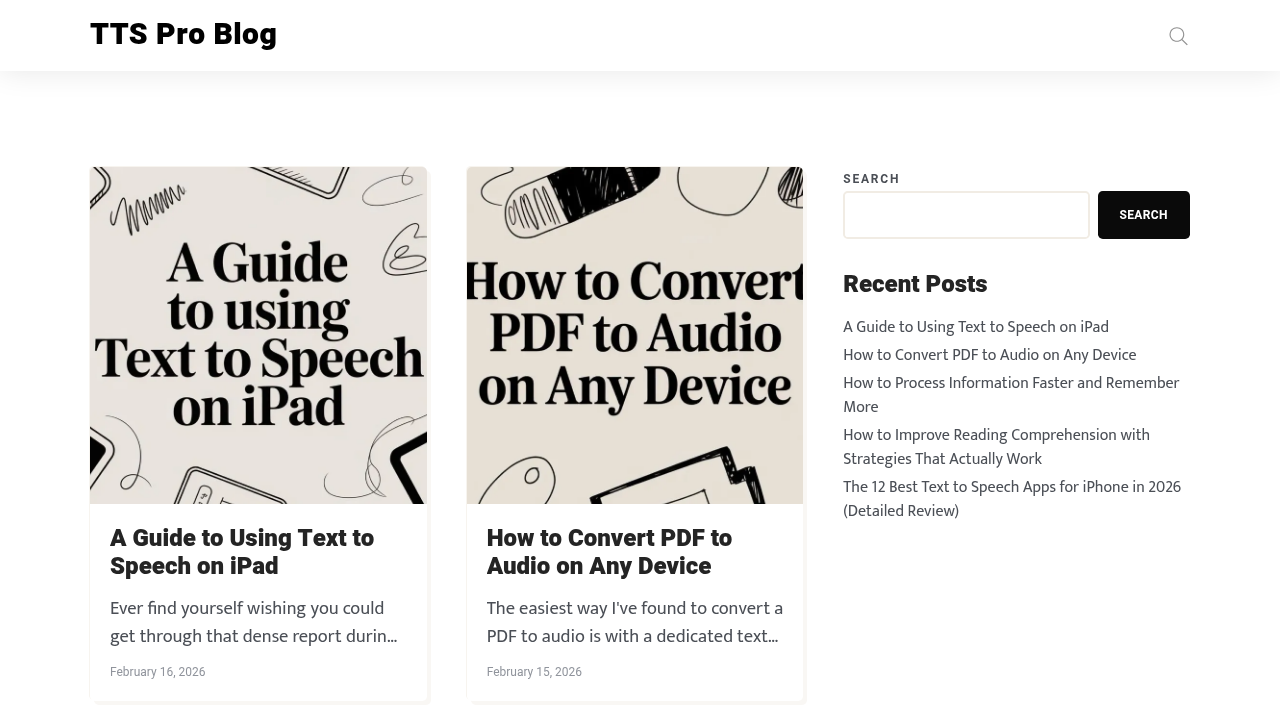The height and width of the screenshot is (720, 1280).
Task: Open the Text to Speech on iPad thumbnail
Action: click(258, 335)
